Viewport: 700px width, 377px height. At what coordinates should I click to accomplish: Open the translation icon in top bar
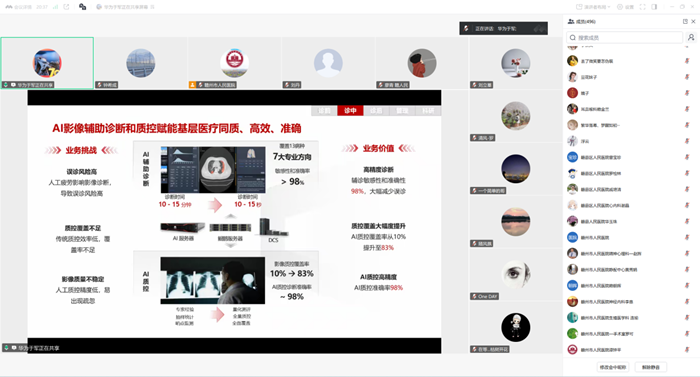[x=83, y=7]
